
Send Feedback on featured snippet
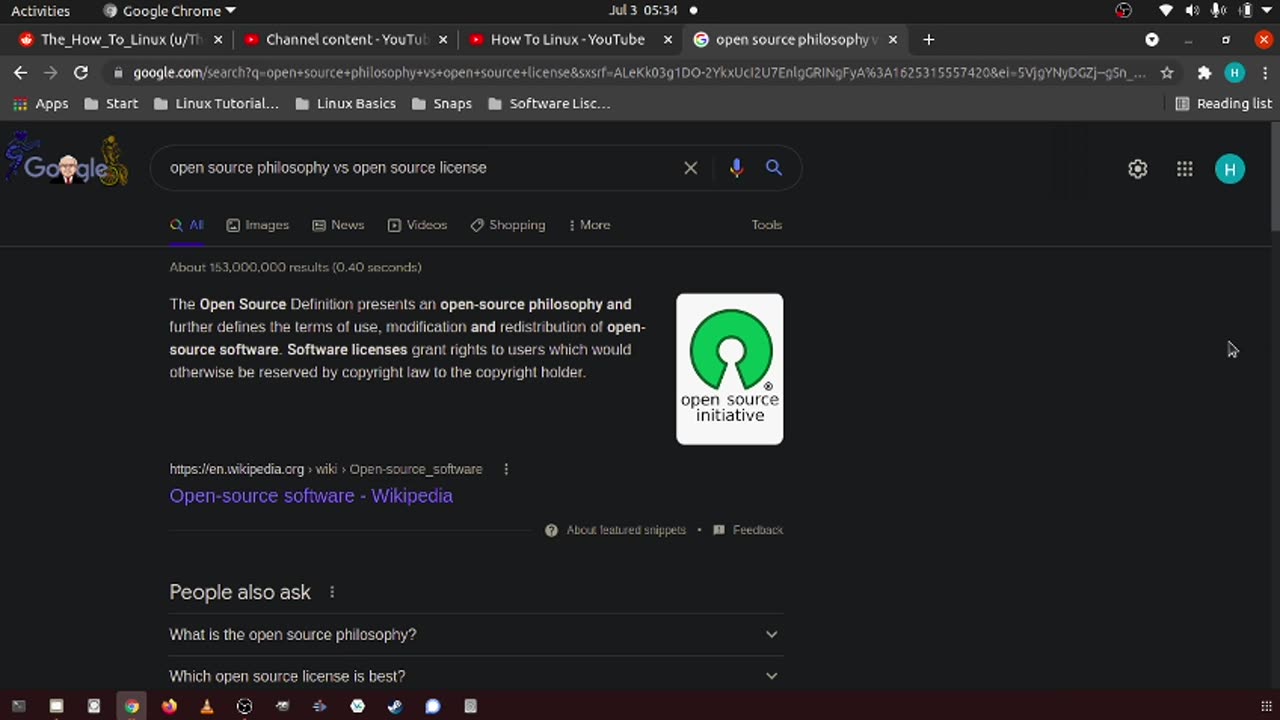748,530
